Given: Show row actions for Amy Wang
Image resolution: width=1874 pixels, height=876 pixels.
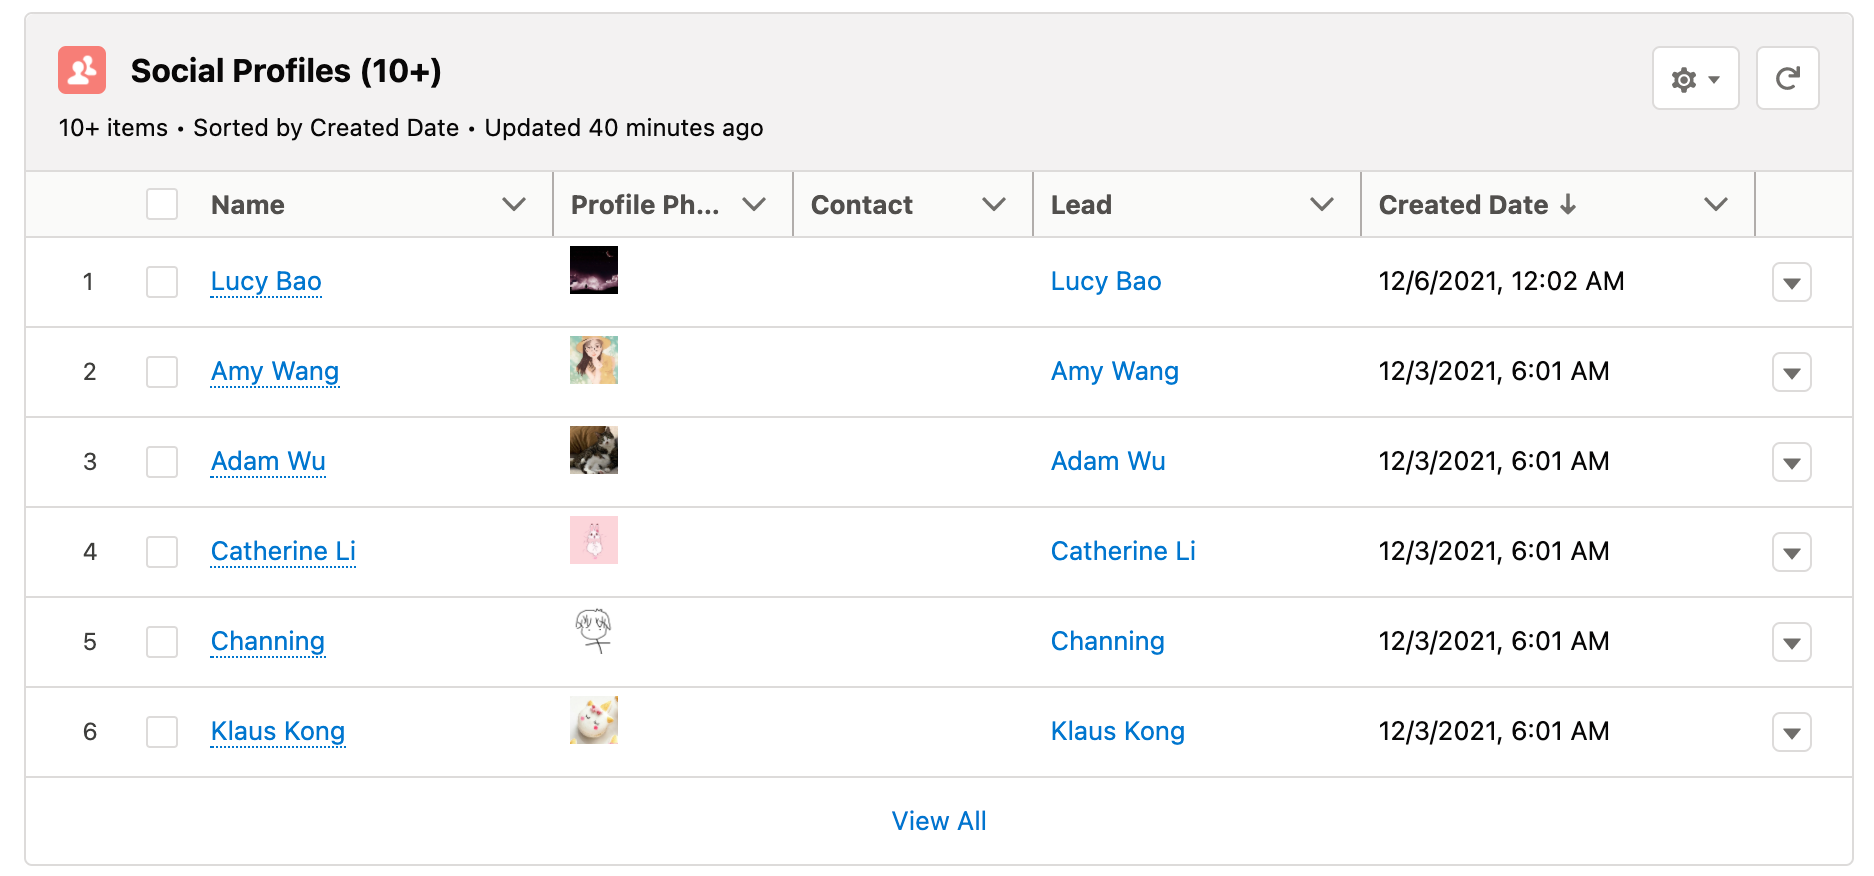Looking at the screenshot, I should (x=1791, y=373).
